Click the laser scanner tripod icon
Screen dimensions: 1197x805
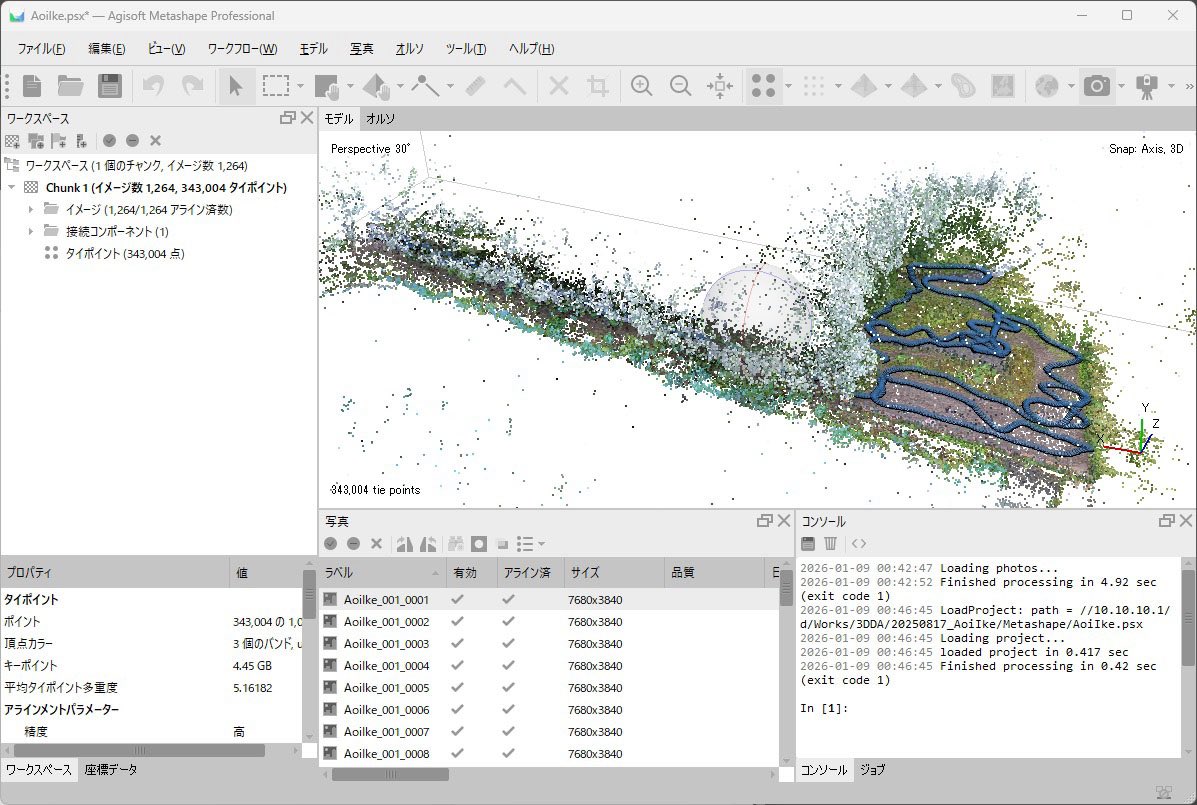click(x=1146, y=85)
